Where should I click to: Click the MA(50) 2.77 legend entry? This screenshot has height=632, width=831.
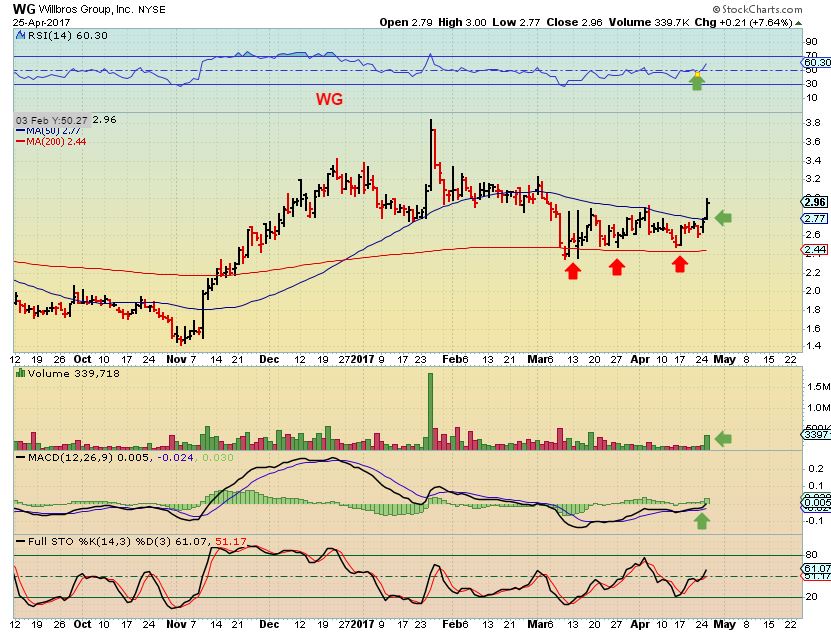(x=49, y=131)
